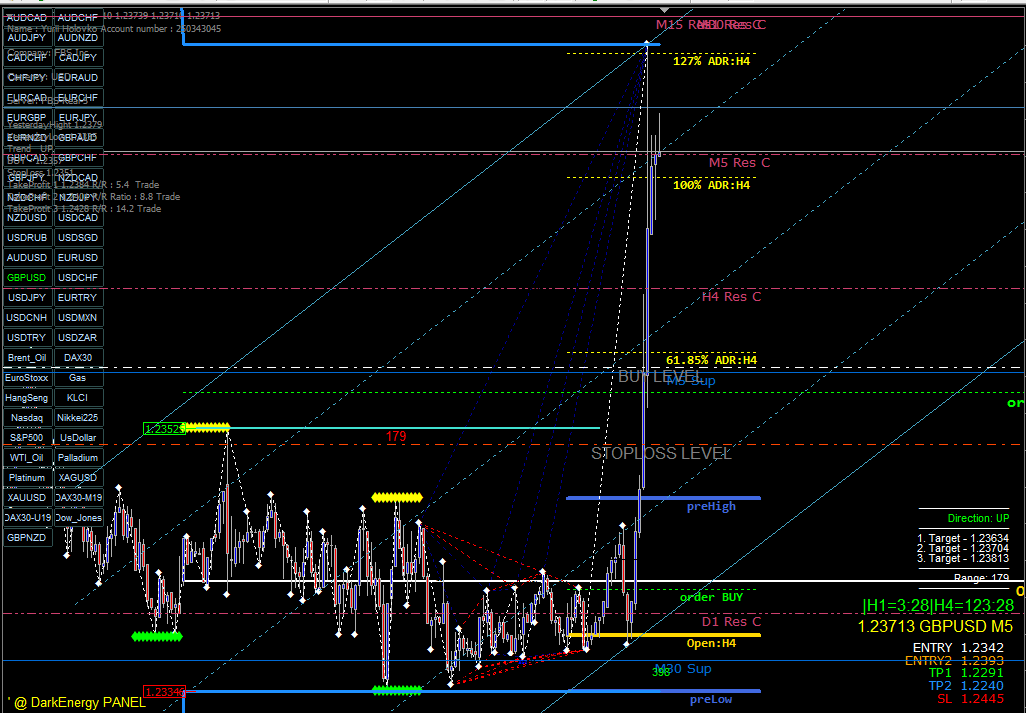Click the 'order BUY' chart label
Image resolution: width=1026 pixels, height=713 pixels.
click(711, 597)
